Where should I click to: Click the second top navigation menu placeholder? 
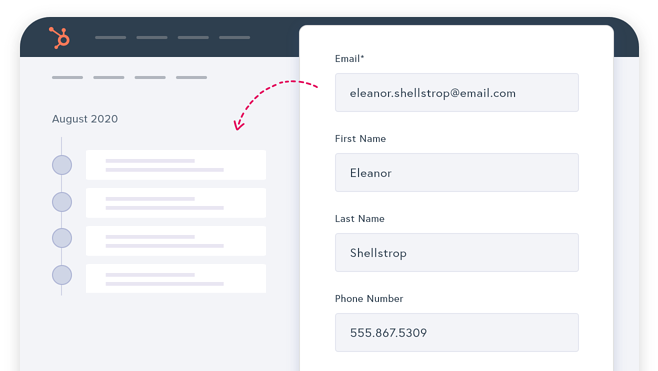click(152, 37)
